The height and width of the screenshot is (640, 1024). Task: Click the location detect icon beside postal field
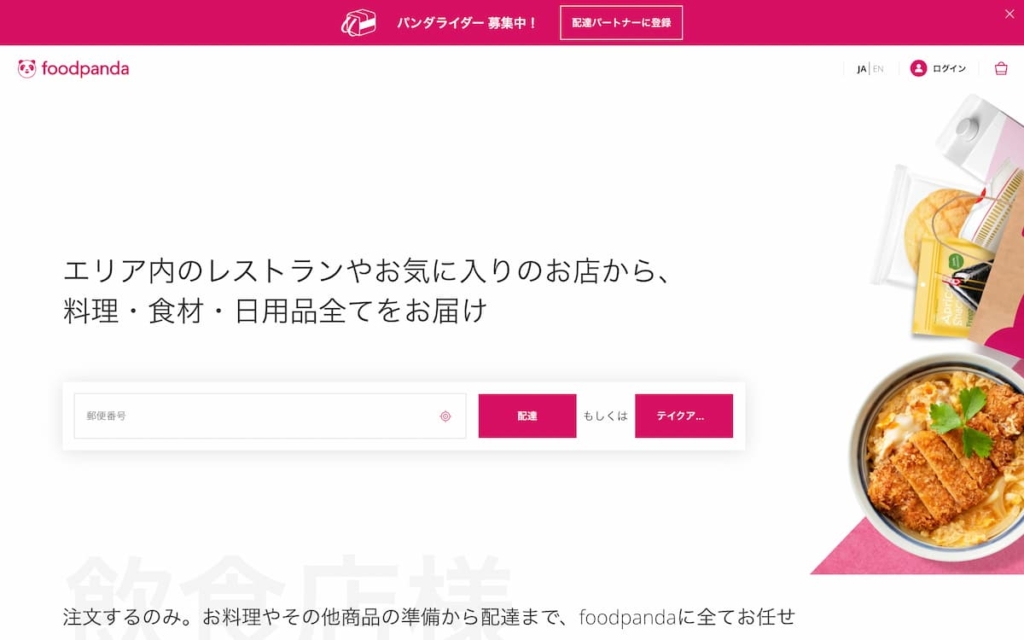tap(445, 416)
